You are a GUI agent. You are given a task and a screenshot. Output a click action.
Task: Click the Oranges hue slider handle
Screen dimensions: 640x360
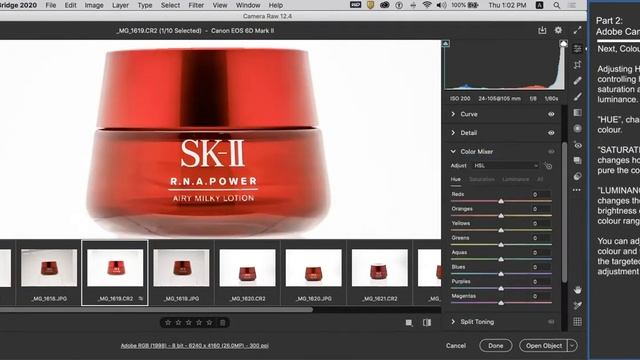click(501, 216)
